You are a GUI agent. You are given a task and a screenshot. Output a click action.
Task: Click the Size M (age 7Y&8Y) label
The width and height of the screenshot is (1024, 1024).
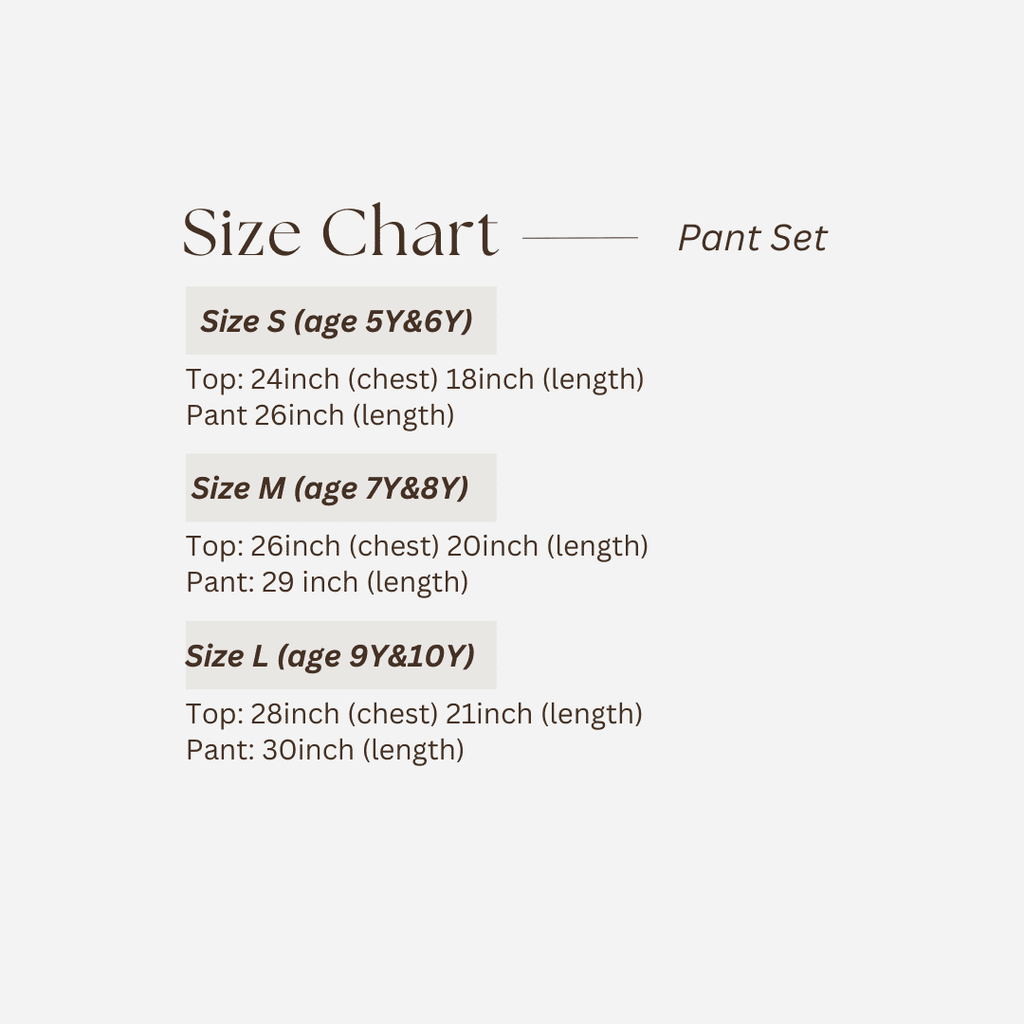(x=330, y=488)
